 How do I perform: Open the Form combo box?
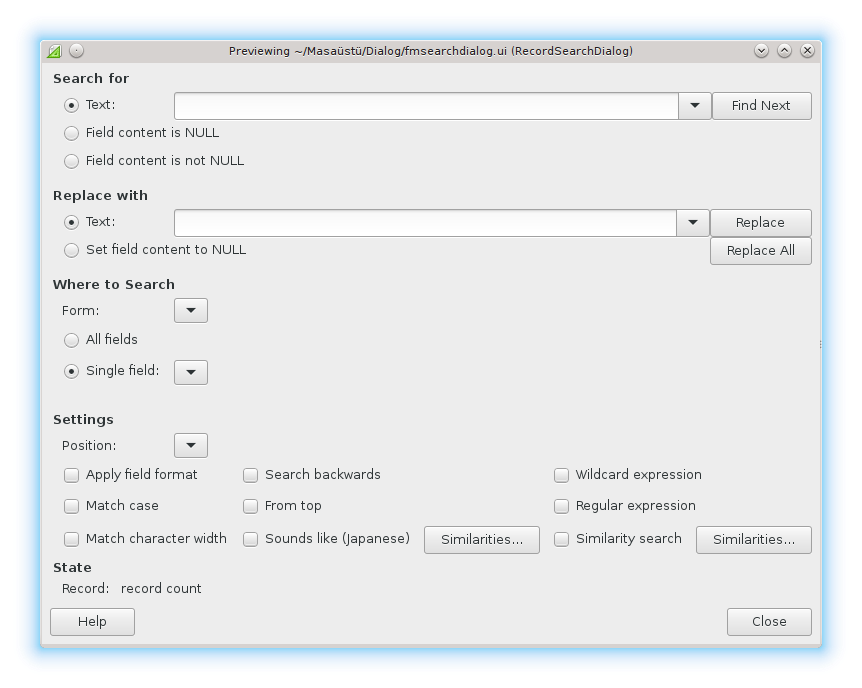(191, 311)
